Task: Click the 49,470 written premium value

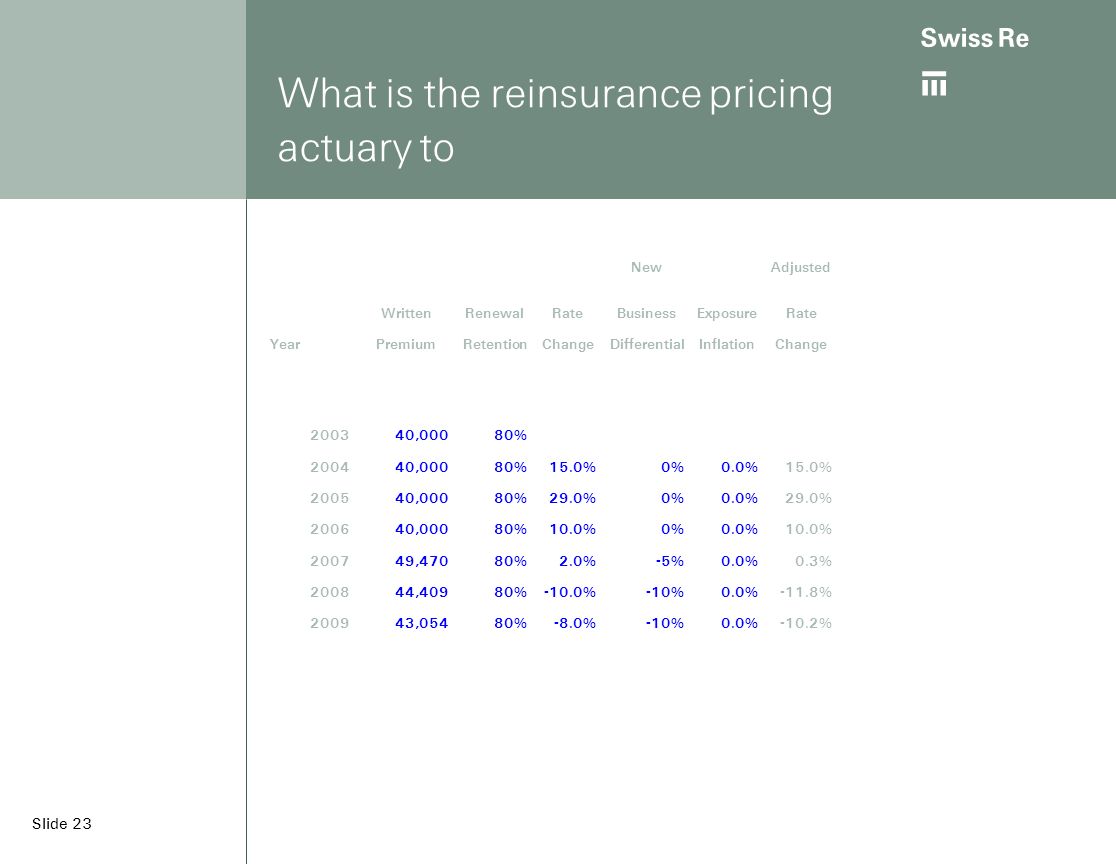Action: click(x=421, y=561)
